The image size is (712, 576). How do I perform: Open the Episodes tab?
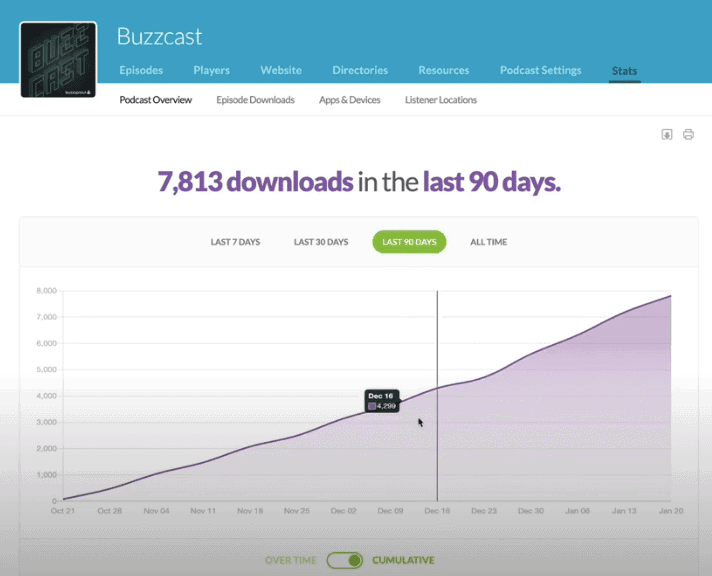[141, 70]
